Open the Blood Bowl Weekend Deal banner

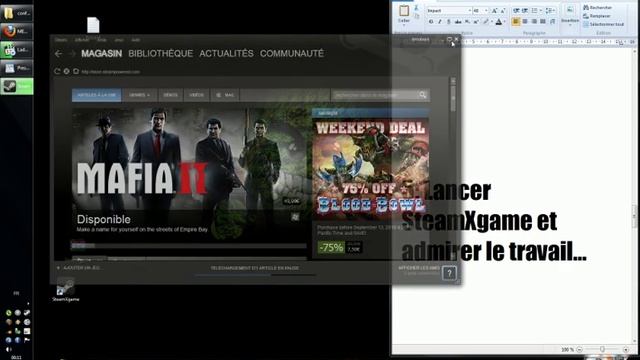[x=371, y=169]
